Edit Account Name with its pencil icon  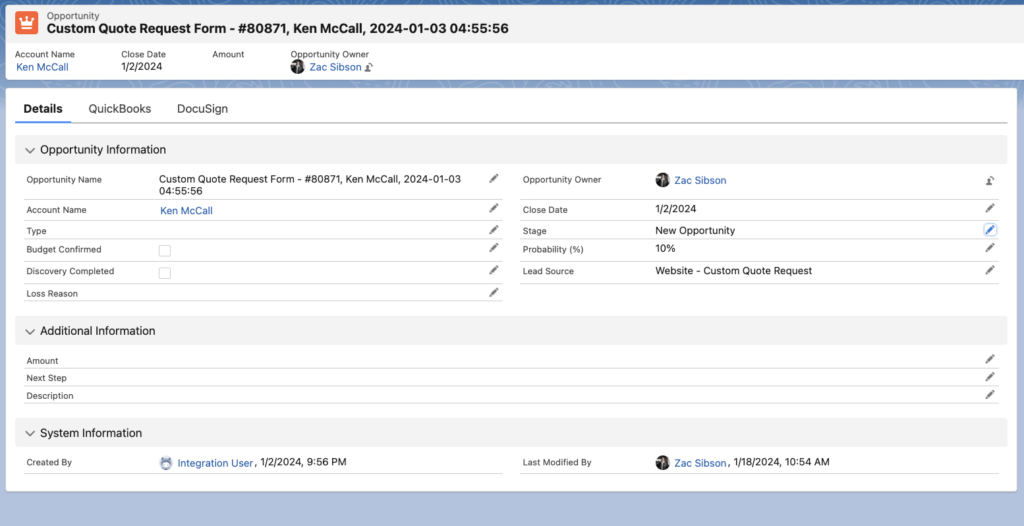[x=494, y=208]
